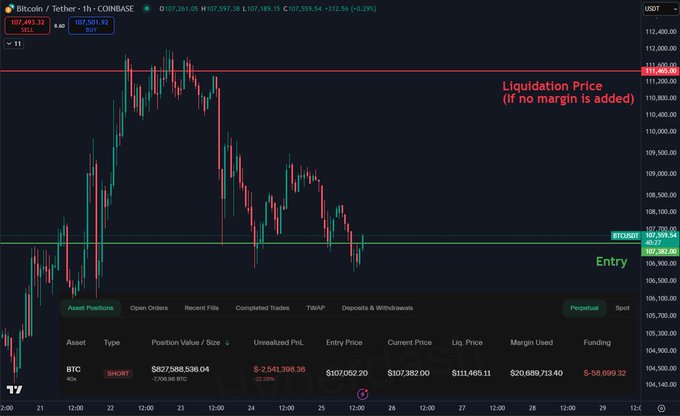Click entry price $107,052.20
The height and width of the screenshot is (416, 680).
[347, 373]
